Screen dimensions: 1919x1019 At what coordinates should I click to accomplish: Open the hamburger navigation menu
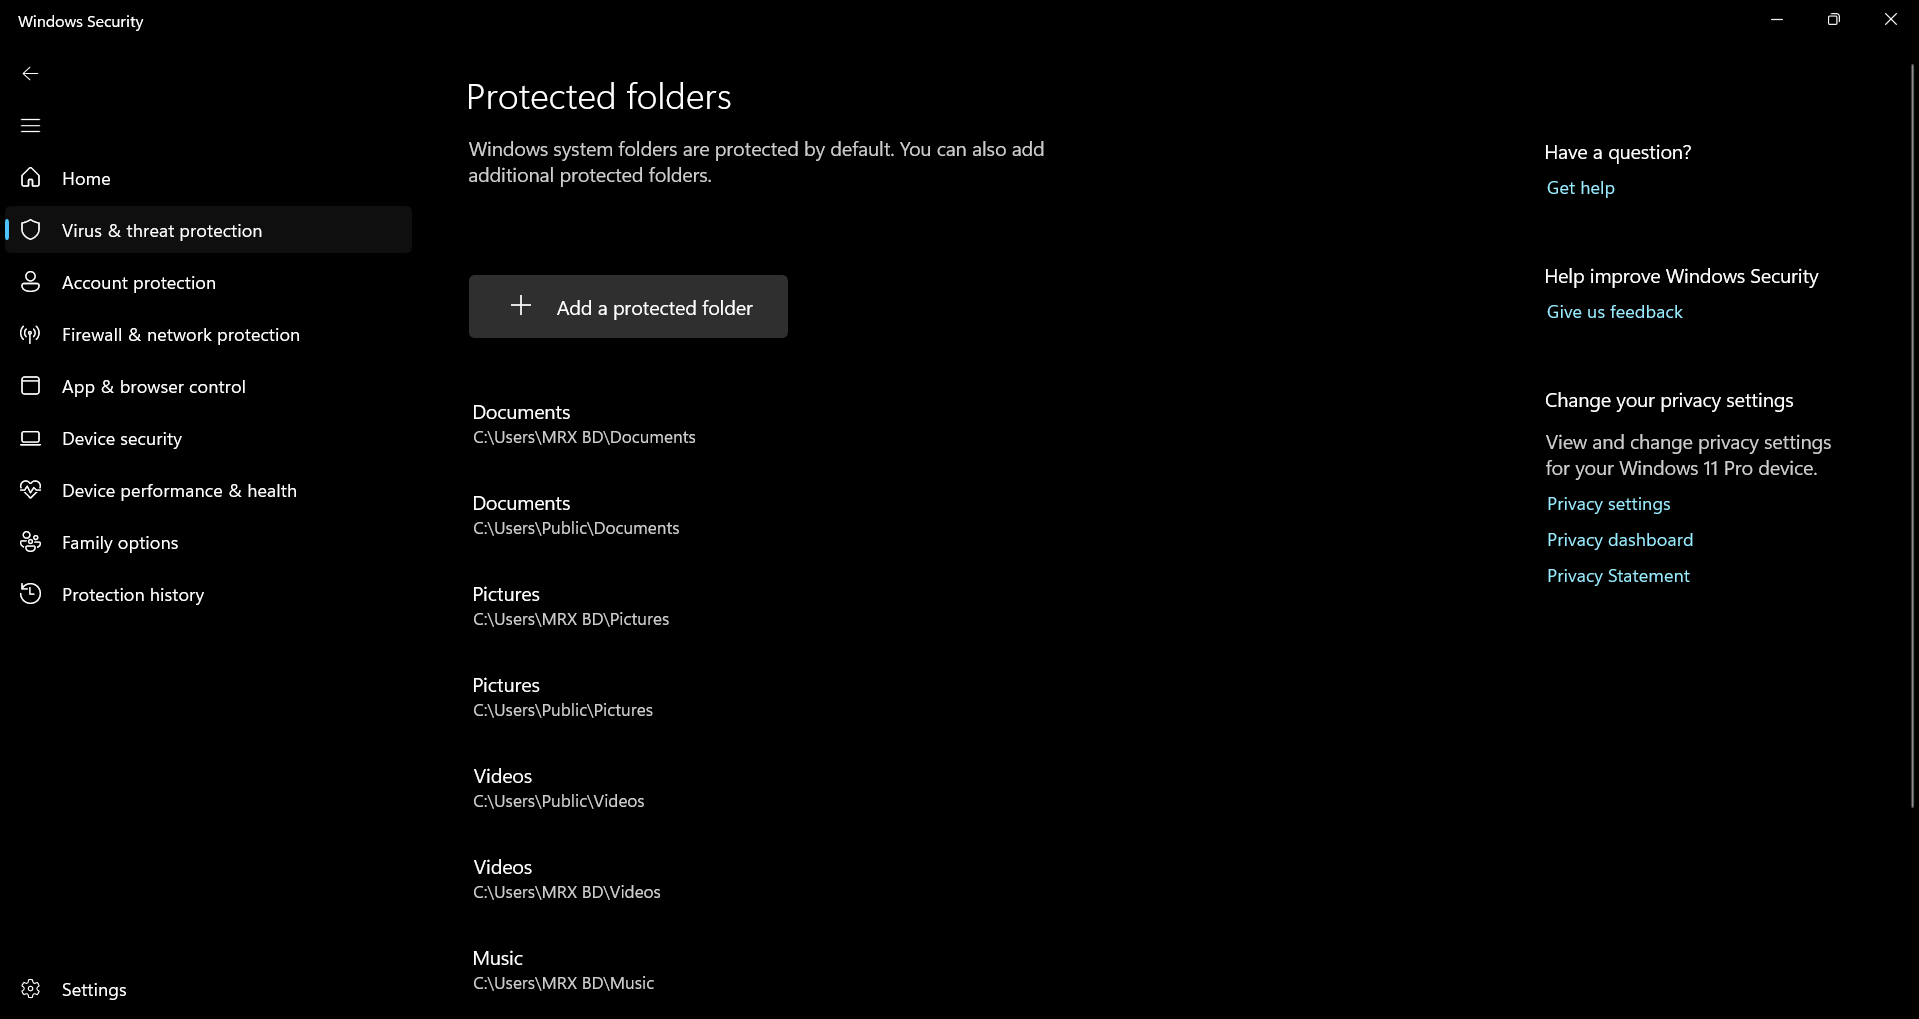(x=30, y=125)
